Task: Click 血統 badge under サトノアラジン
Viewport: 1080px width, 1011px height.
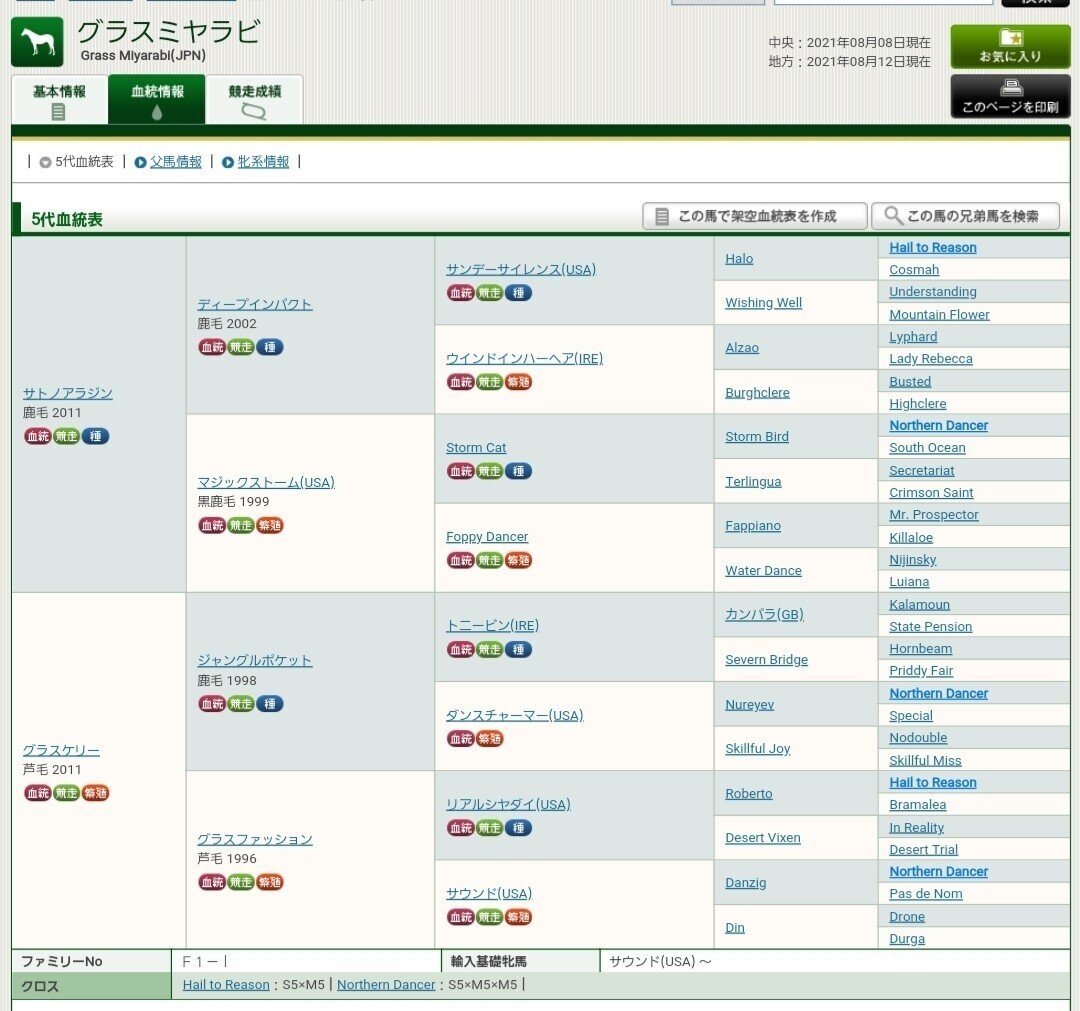Action: (38, 436)
